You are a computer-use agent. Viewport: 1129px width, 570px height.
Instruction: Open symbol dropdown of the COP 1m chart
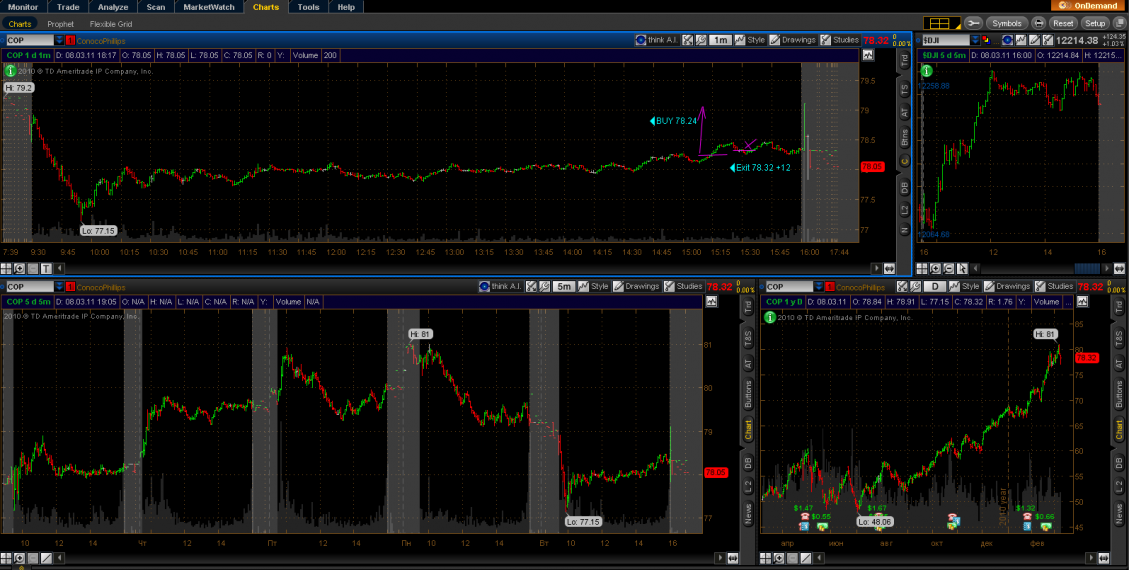coord(59,40)
